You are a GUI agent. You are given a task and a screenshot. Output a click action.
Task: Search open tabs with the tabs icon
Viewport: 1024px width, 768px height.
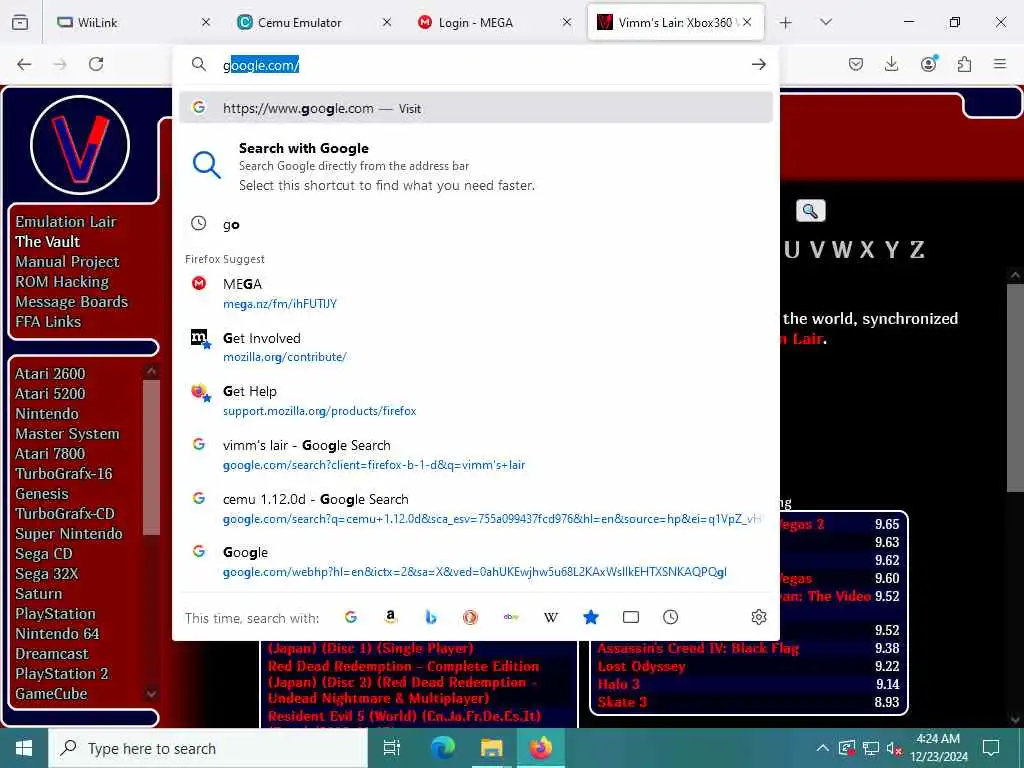[x=631, y=617]
